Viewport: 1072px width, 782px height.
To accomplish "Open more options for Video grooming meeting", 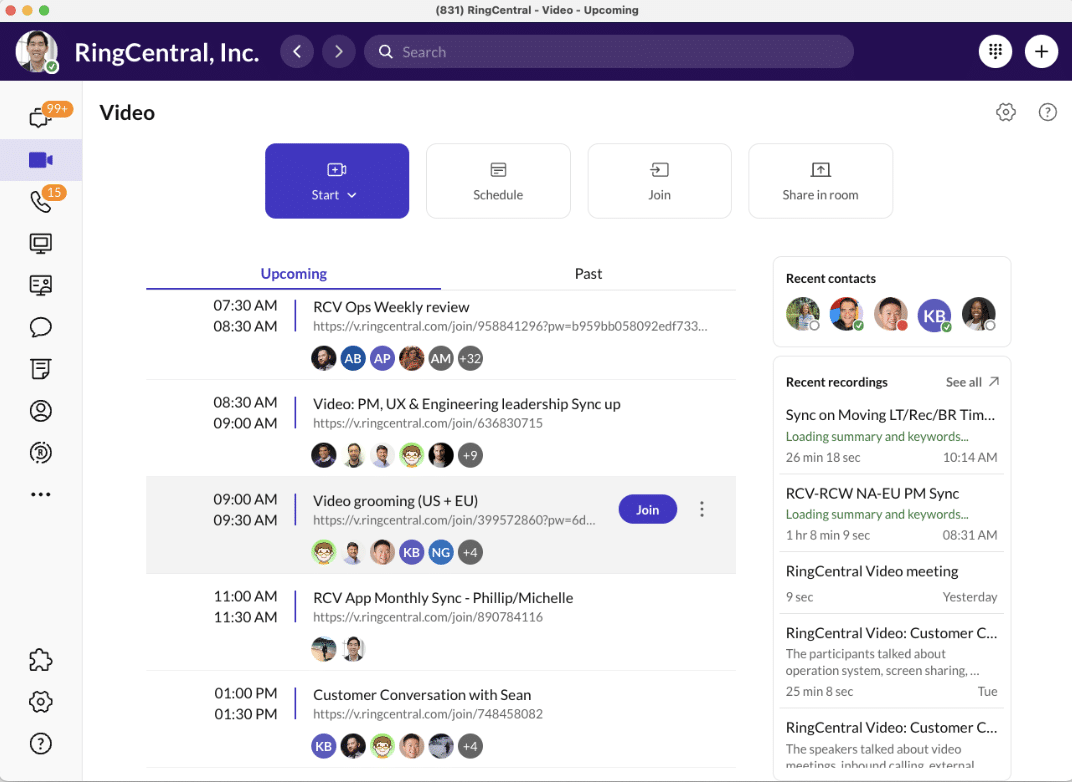I will (x=702, y=510).
